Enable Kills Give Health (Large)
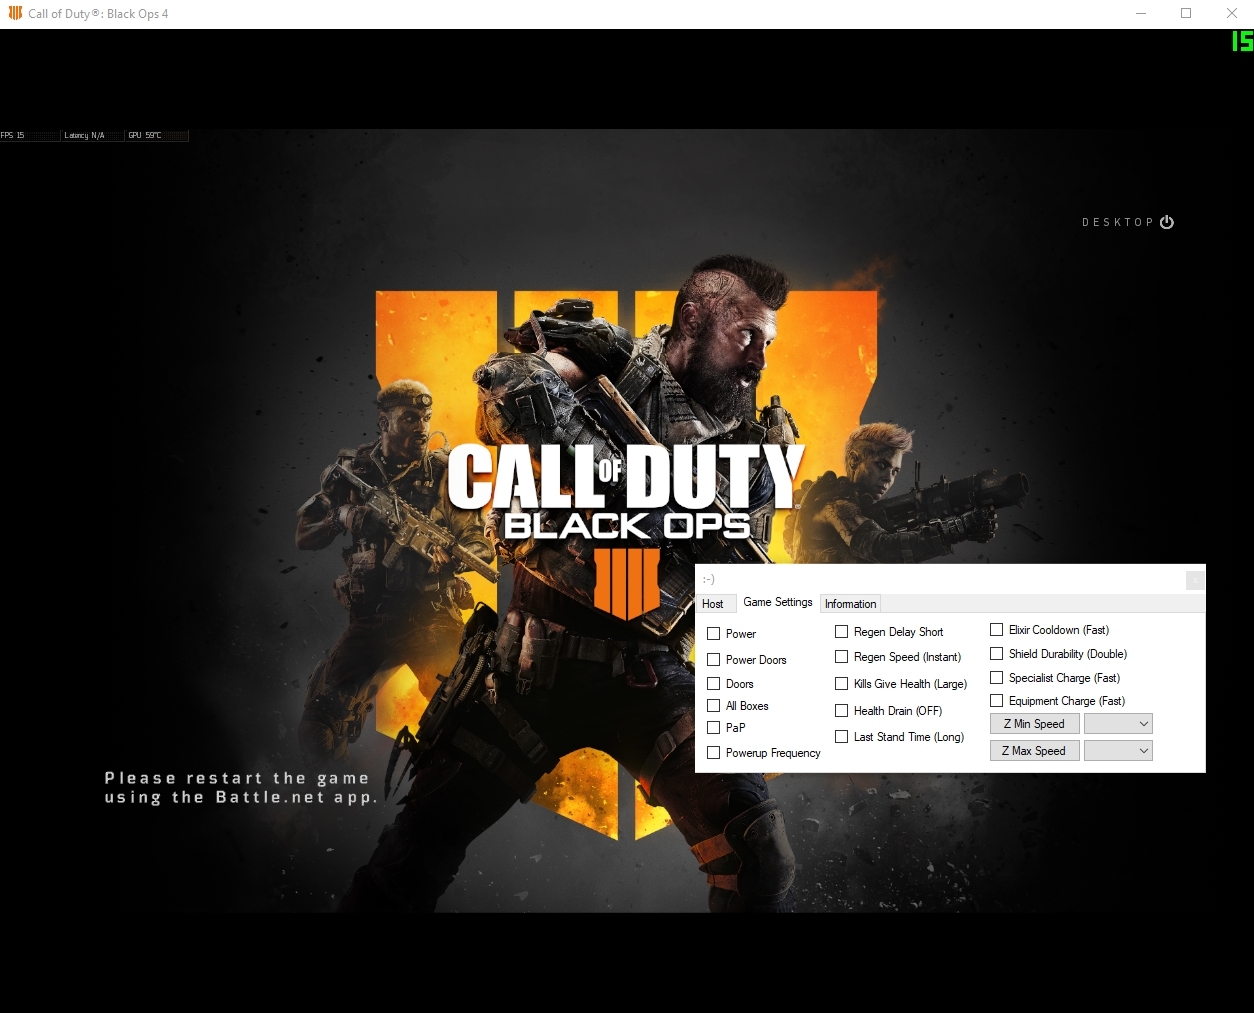The width and height of the screenshot is (1254, 1013). coord(842,684)
